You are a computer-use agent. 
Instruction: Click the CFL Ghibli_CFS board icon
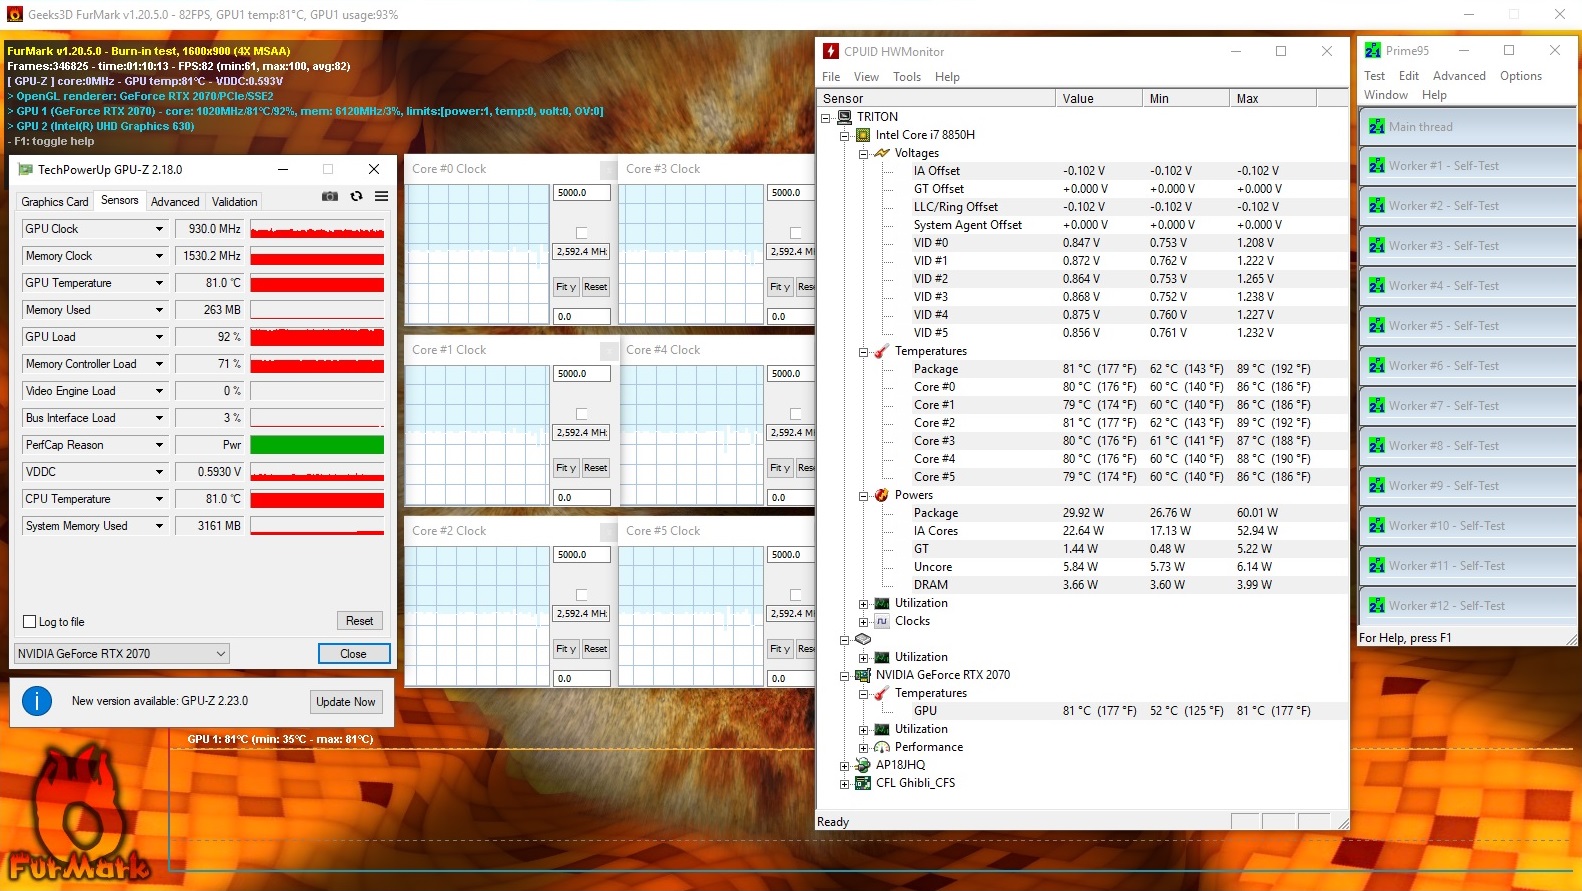coord(863,783)
